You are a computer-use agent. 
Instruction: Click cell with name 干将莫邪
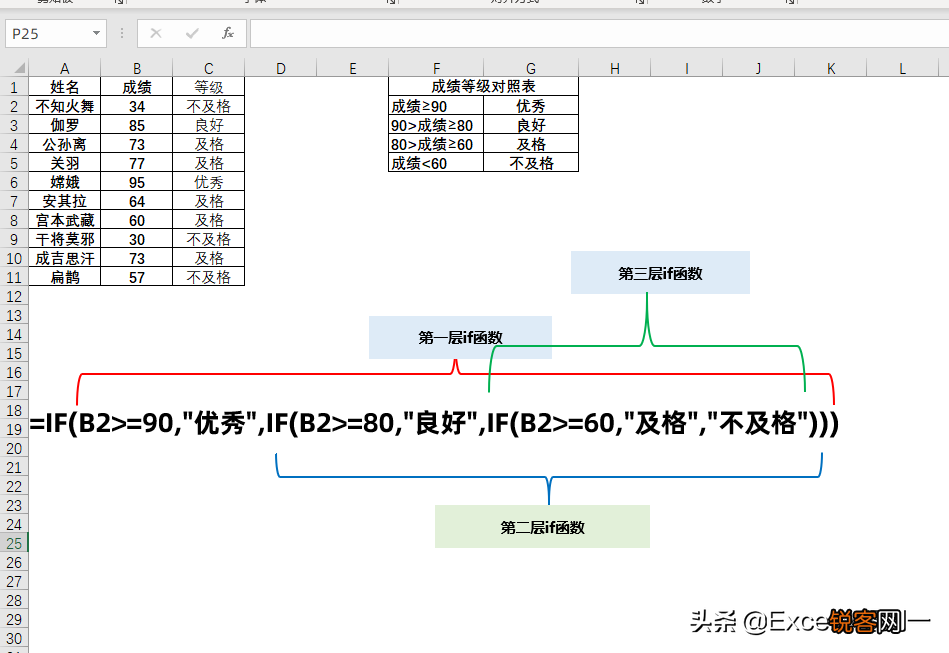tap(65, 239)
